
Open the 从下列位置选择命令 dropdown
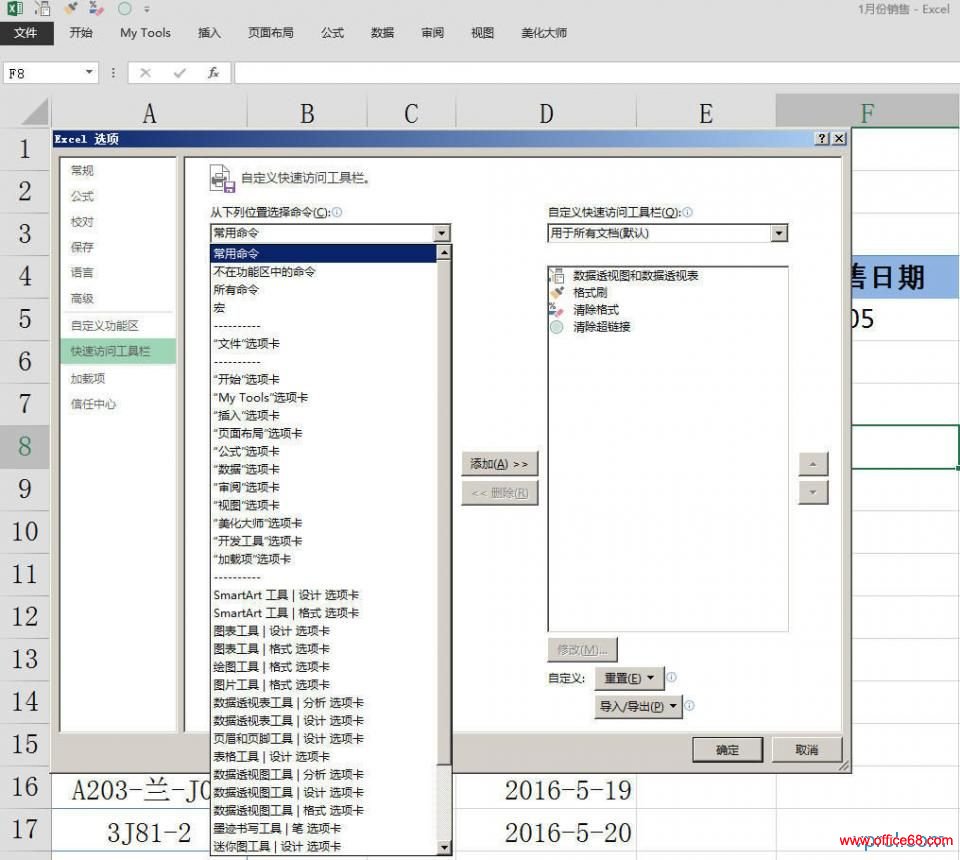coord(440,232)
